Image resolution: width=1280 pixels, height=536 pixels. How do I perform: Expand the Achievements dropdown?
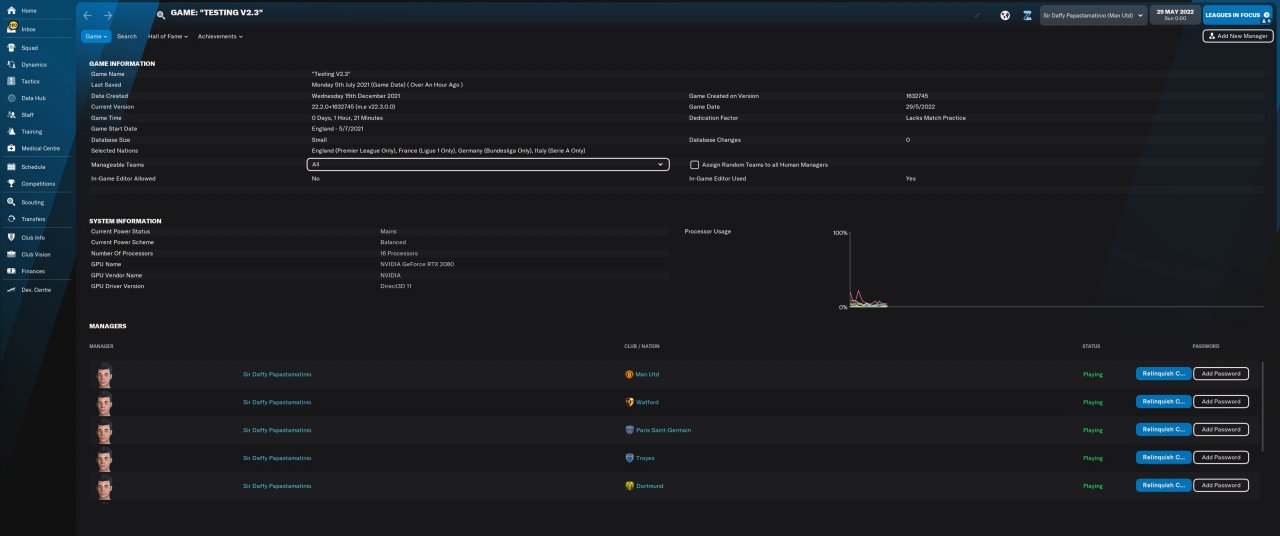pyautogui.click(x=220, y=36)
